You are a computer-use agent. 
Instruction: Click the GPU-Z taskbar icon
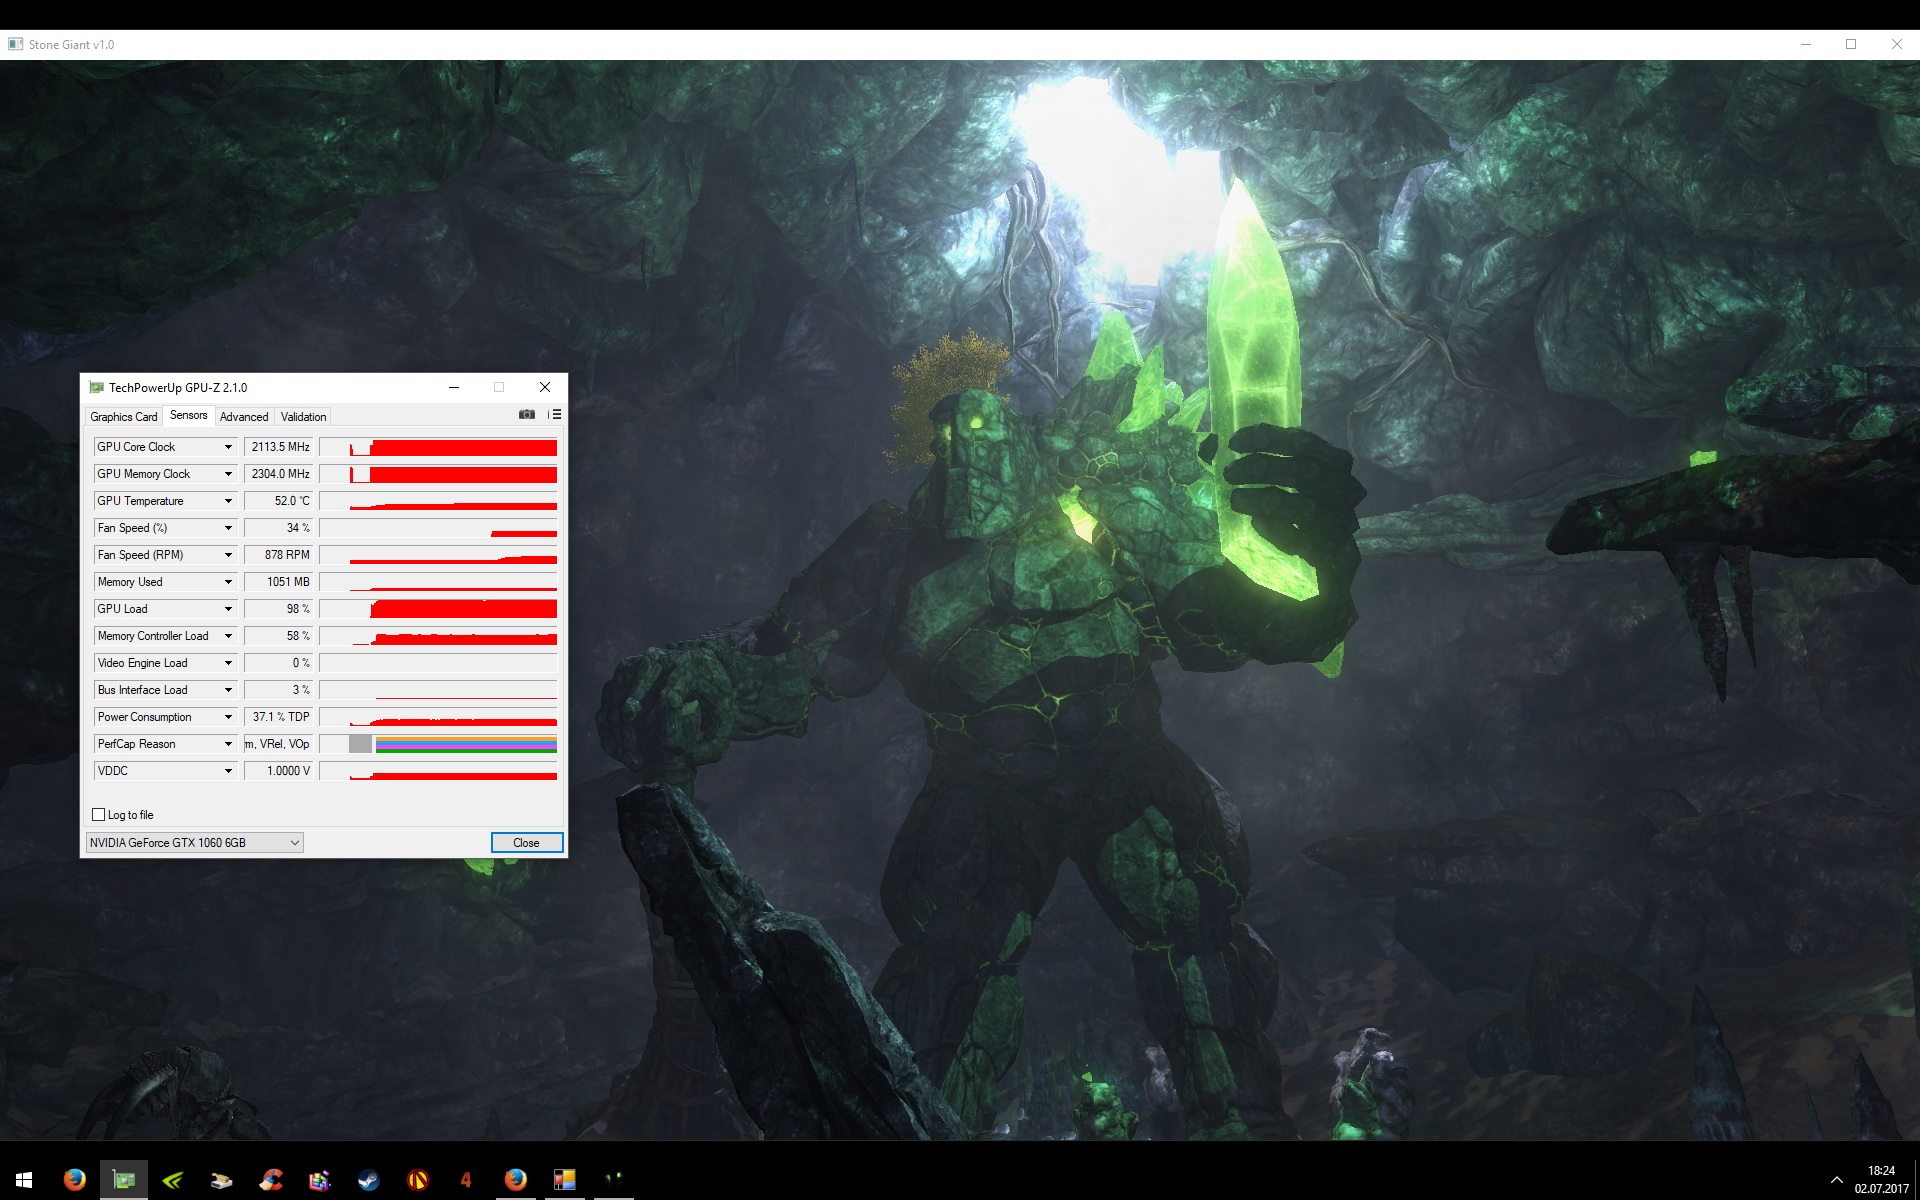(x=124, y=1180)
